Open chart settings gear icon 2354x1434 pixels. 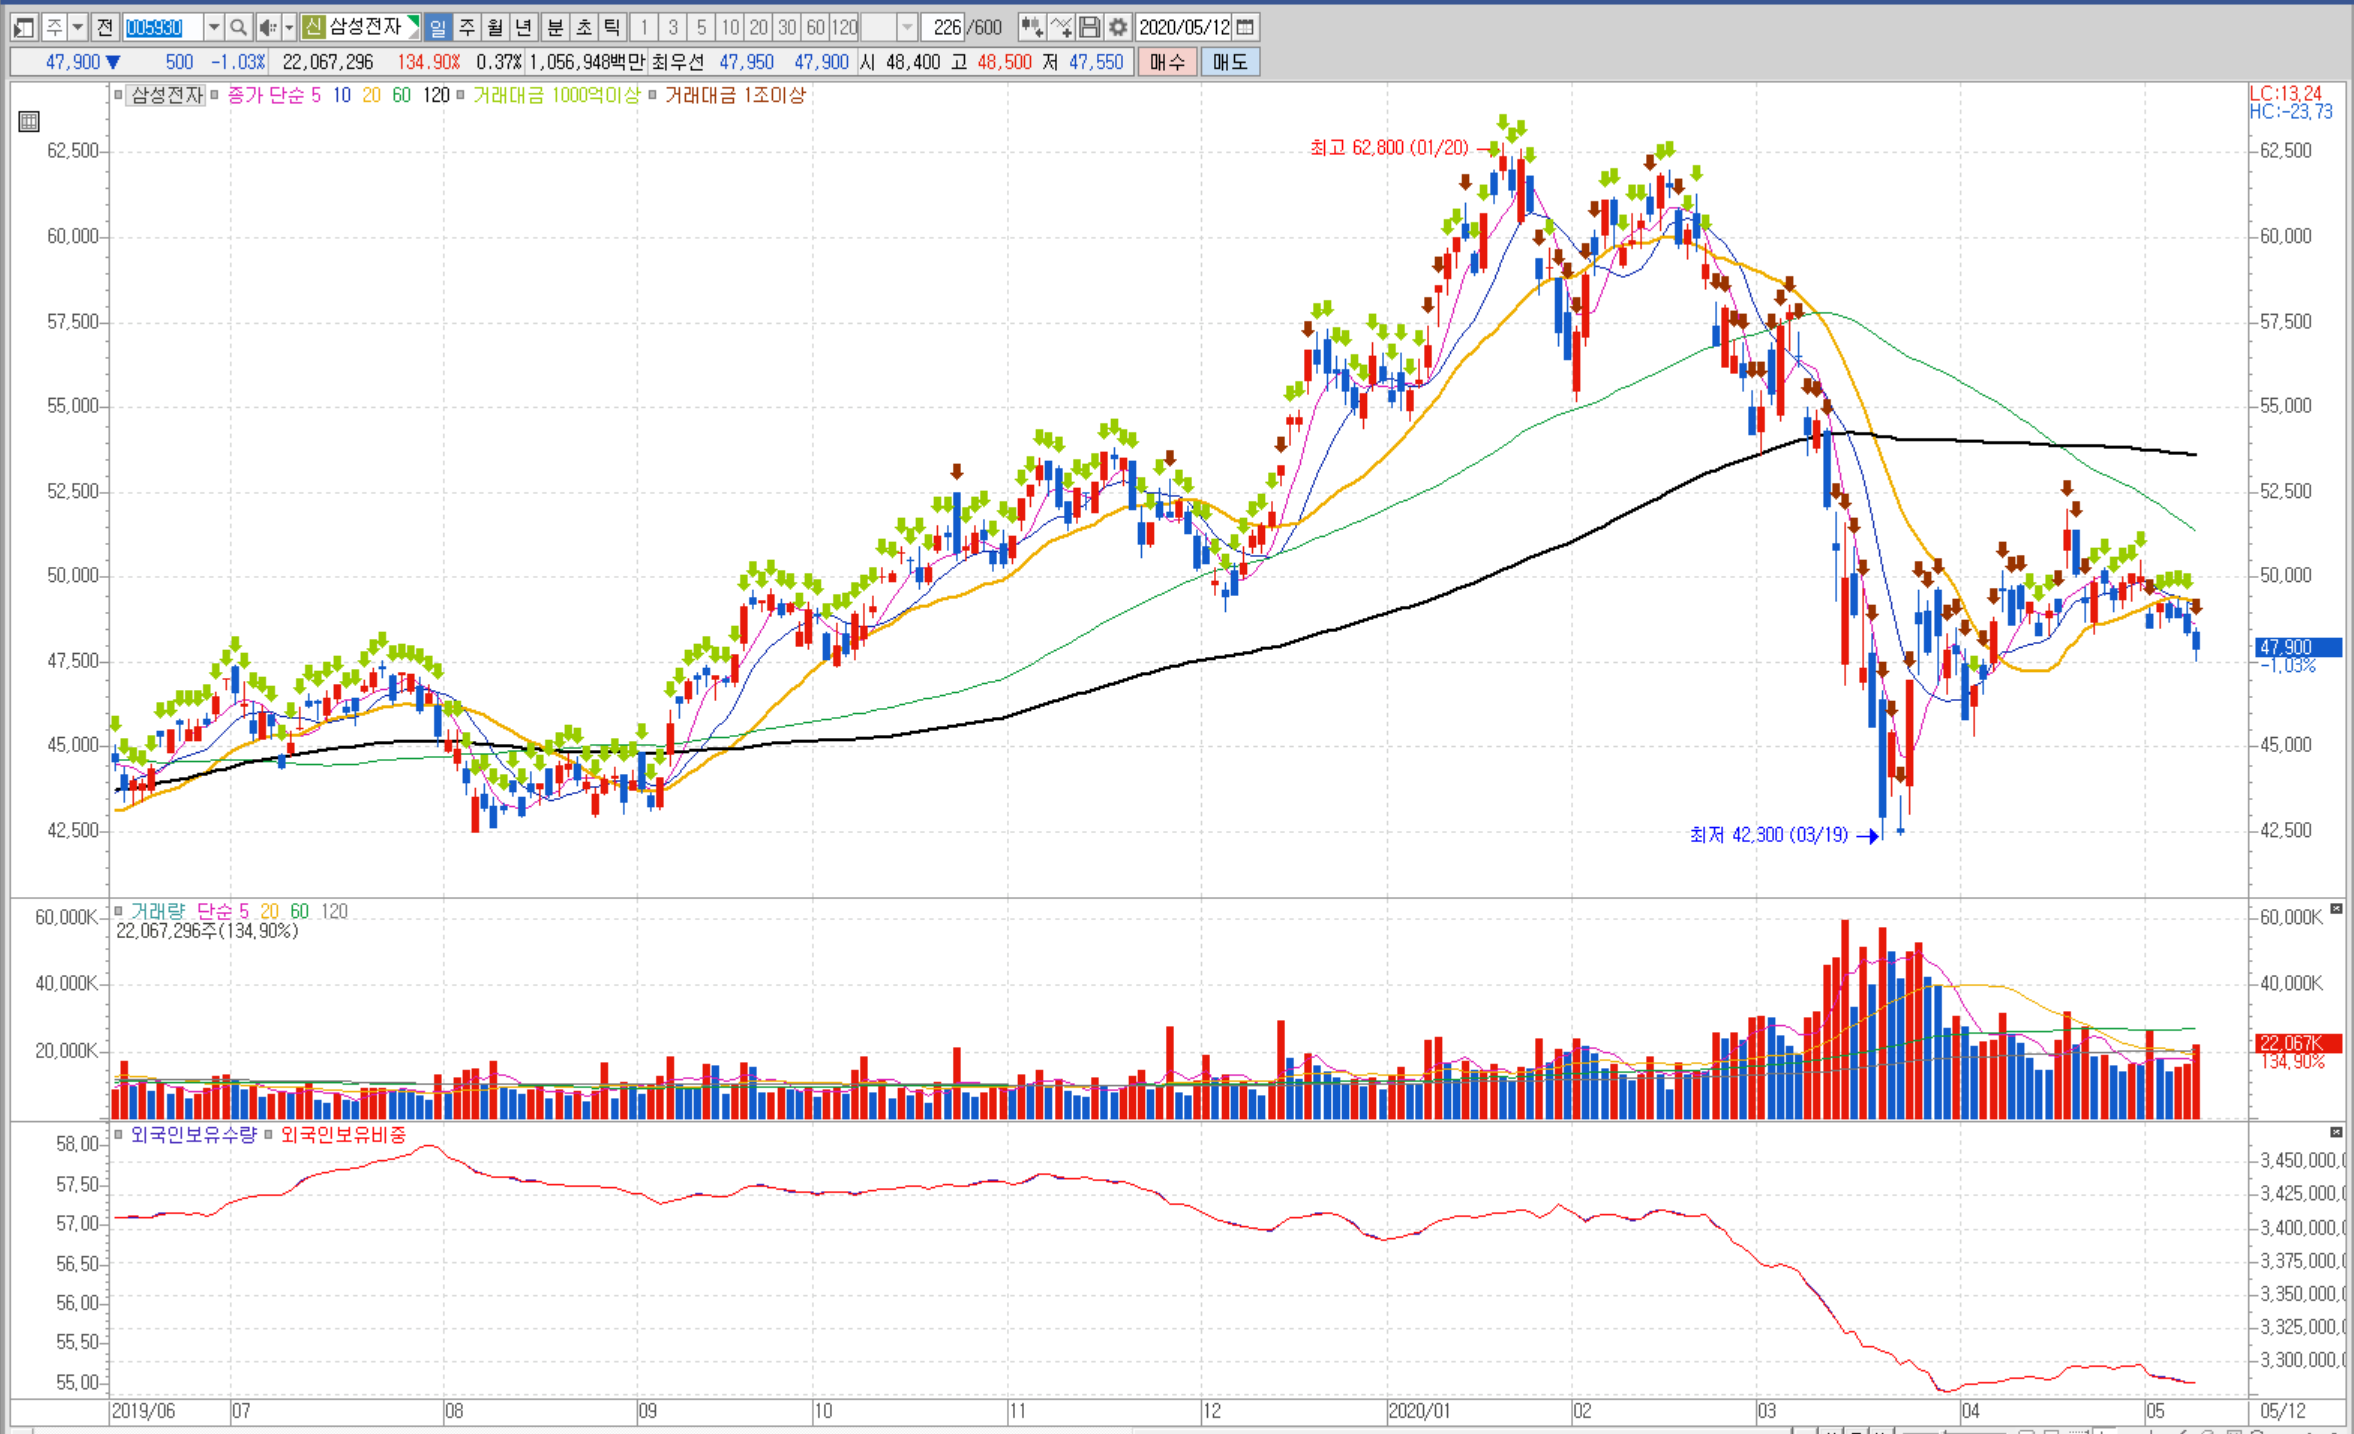(1118, 27)
